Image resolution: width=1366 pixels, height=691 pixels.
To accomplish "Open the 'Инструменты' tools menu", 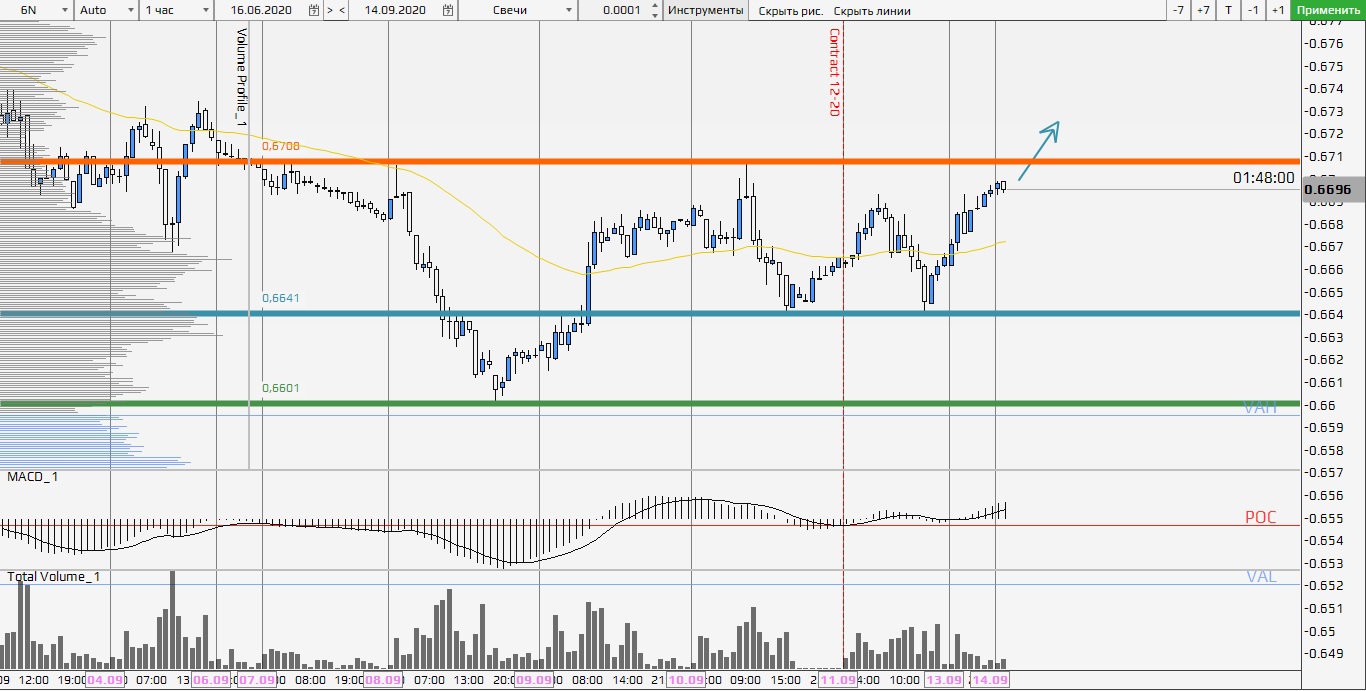I will tap(705, 10).
